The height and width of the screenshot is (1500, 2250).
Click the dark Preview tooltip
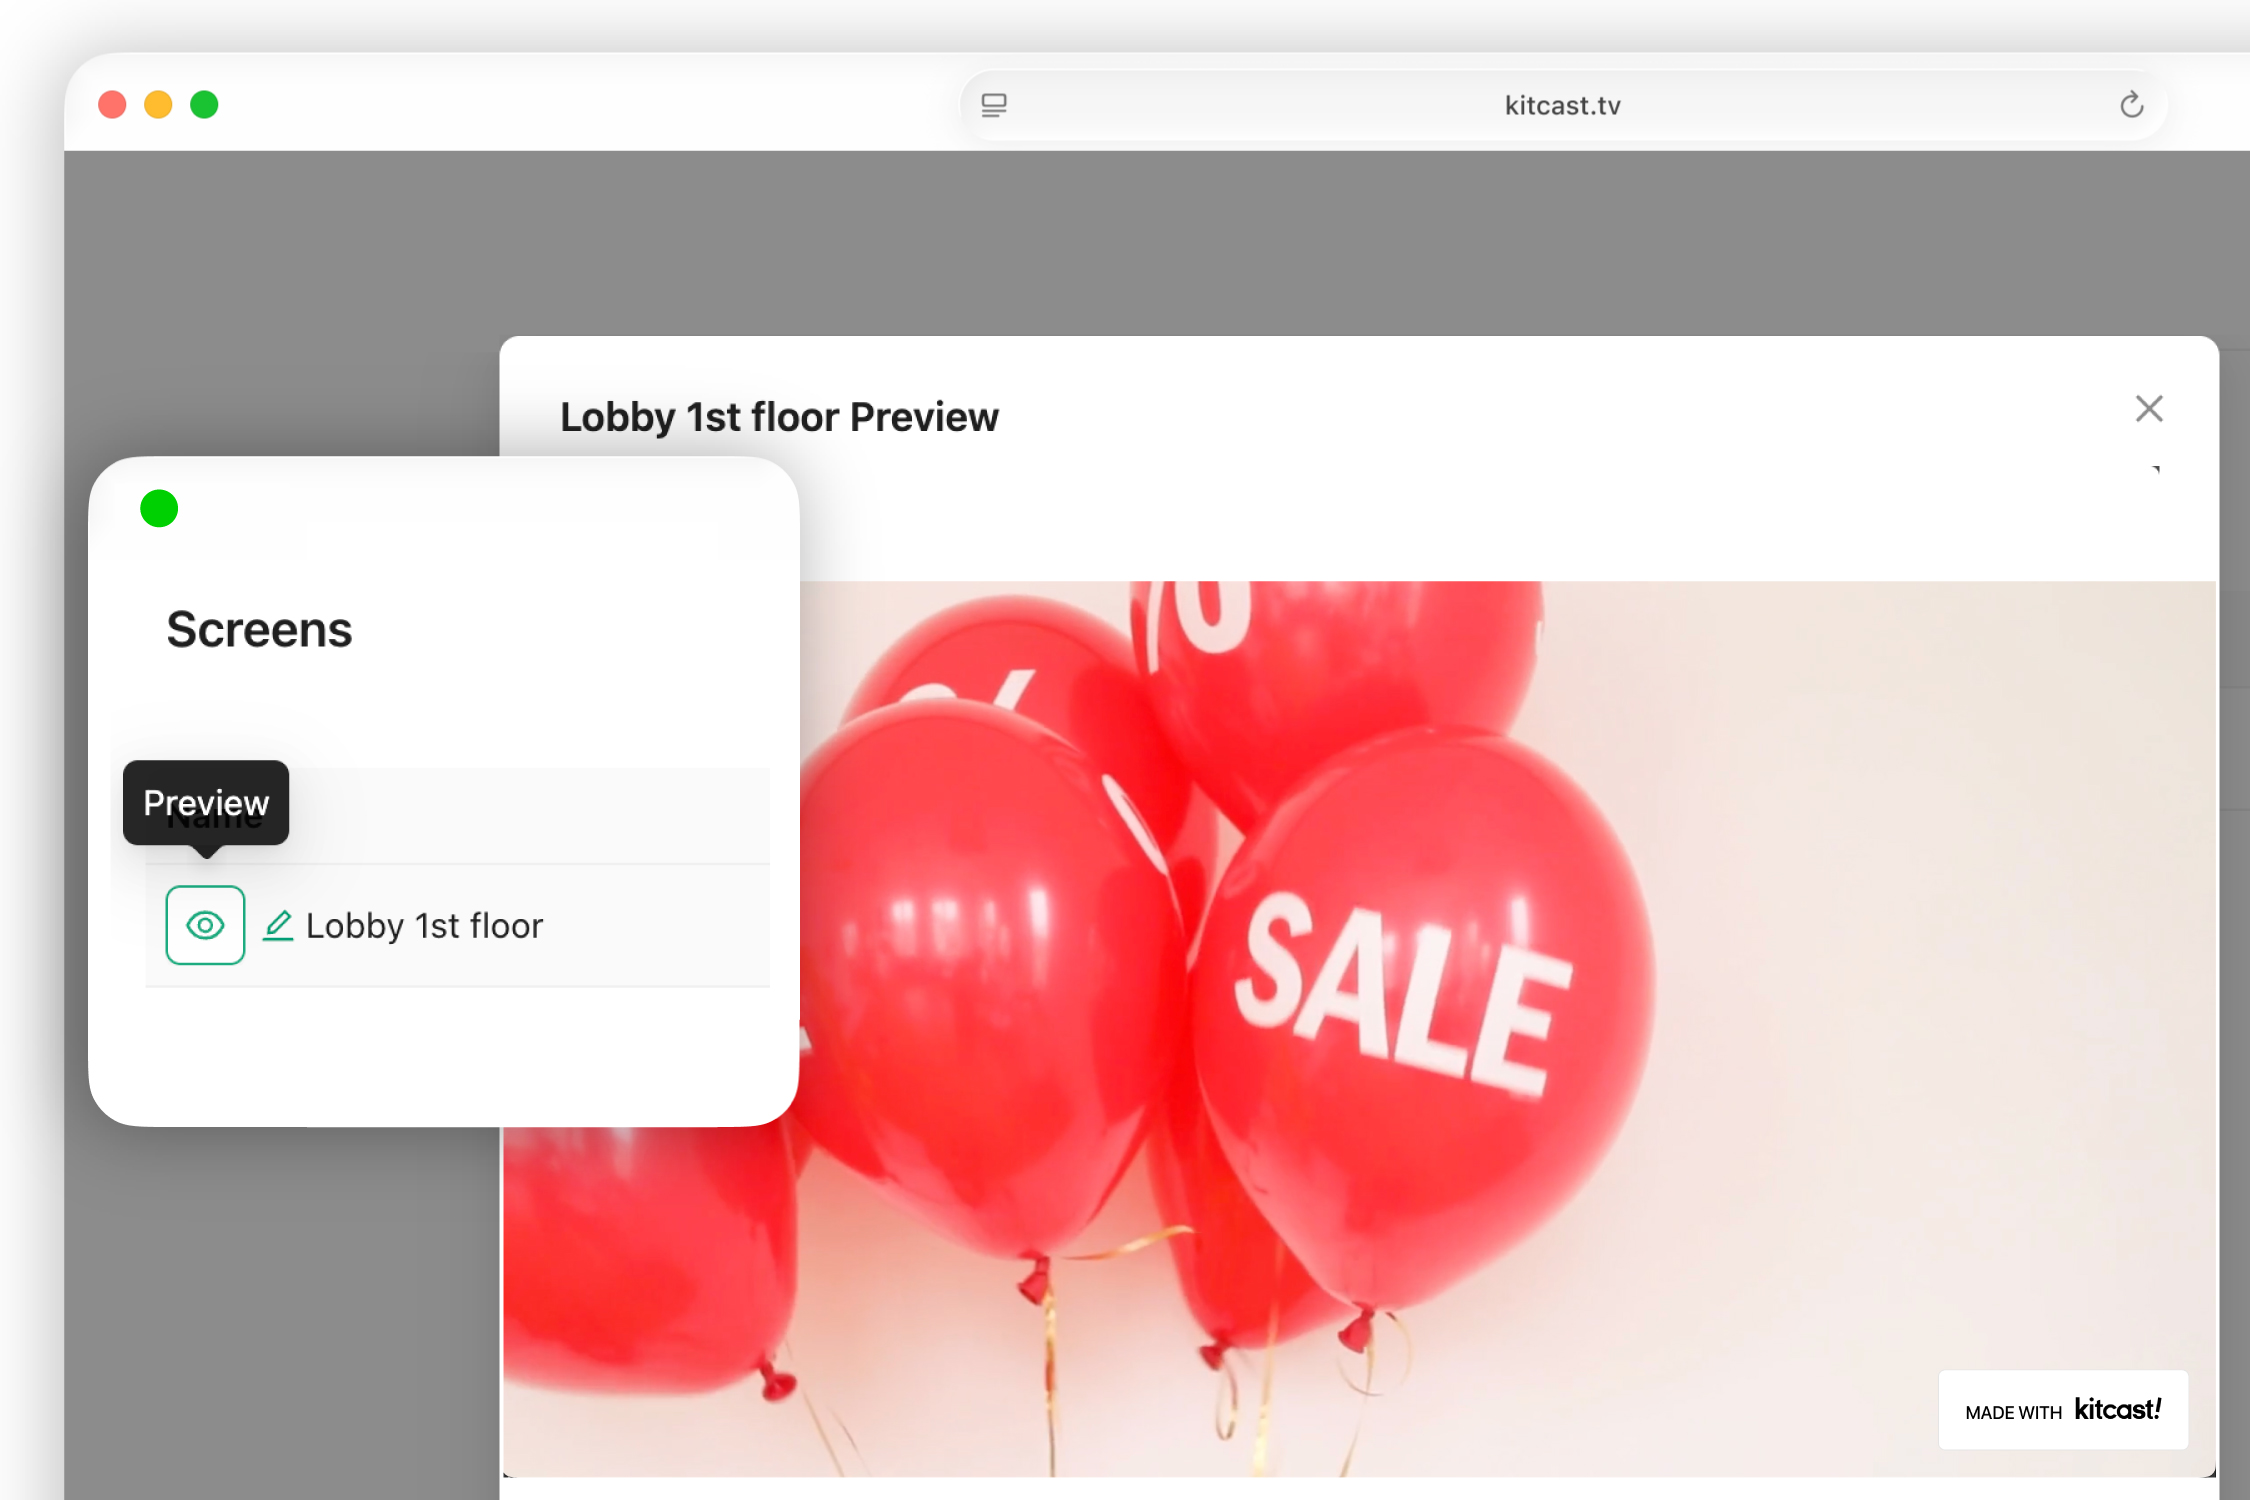click(206, 803)
